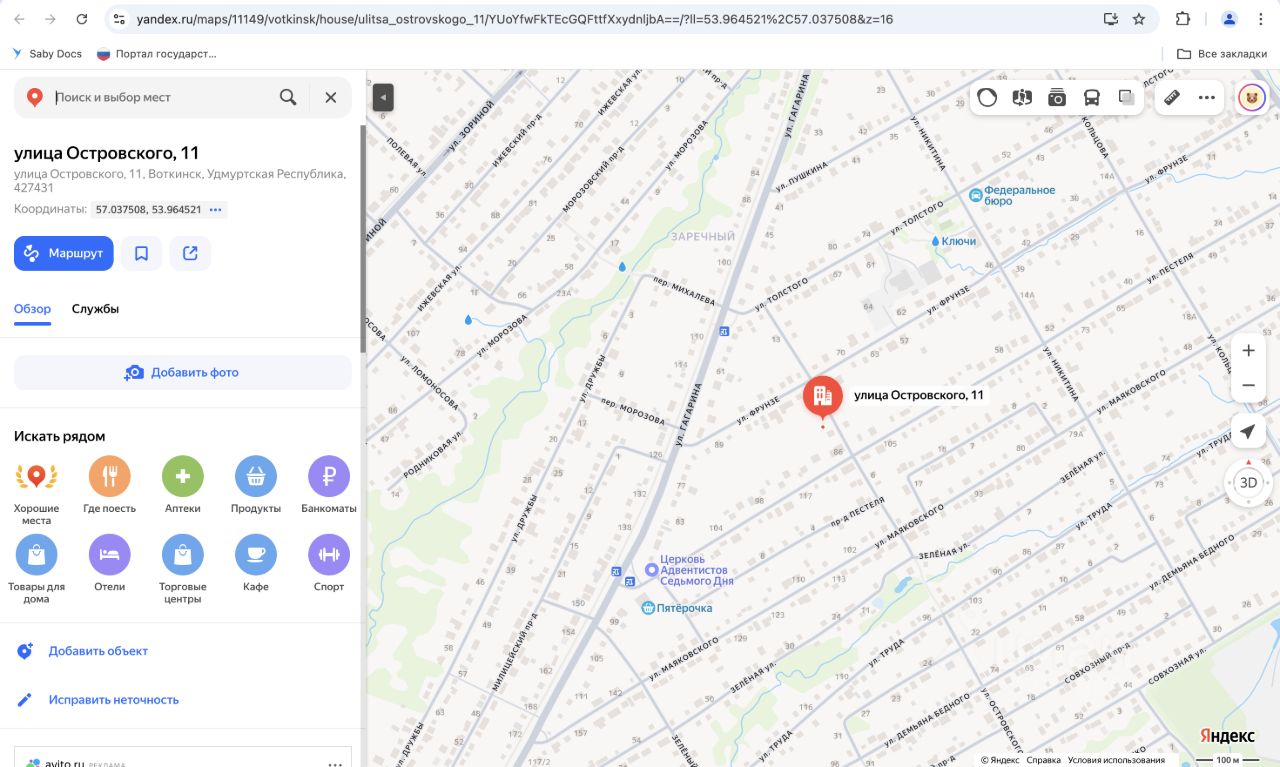
Task: Focus the "Поиск и выбор мест" search field
Action: [160, 97]
